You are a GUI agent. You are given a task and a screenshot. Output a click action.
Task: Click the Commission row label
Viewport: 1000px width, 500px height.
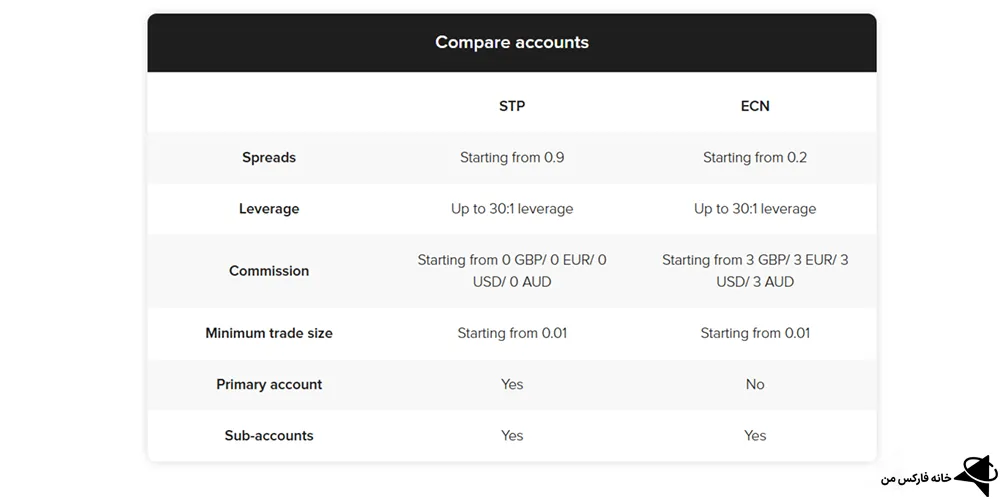coord(269,271)
